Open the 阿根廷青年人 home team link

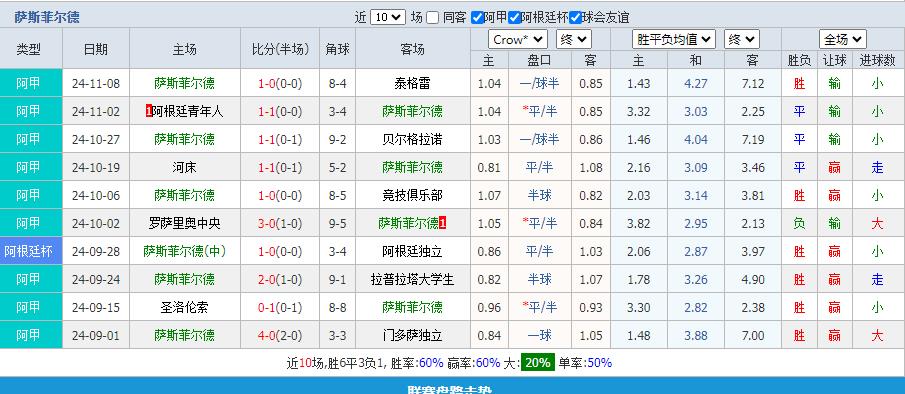[188, 111]
